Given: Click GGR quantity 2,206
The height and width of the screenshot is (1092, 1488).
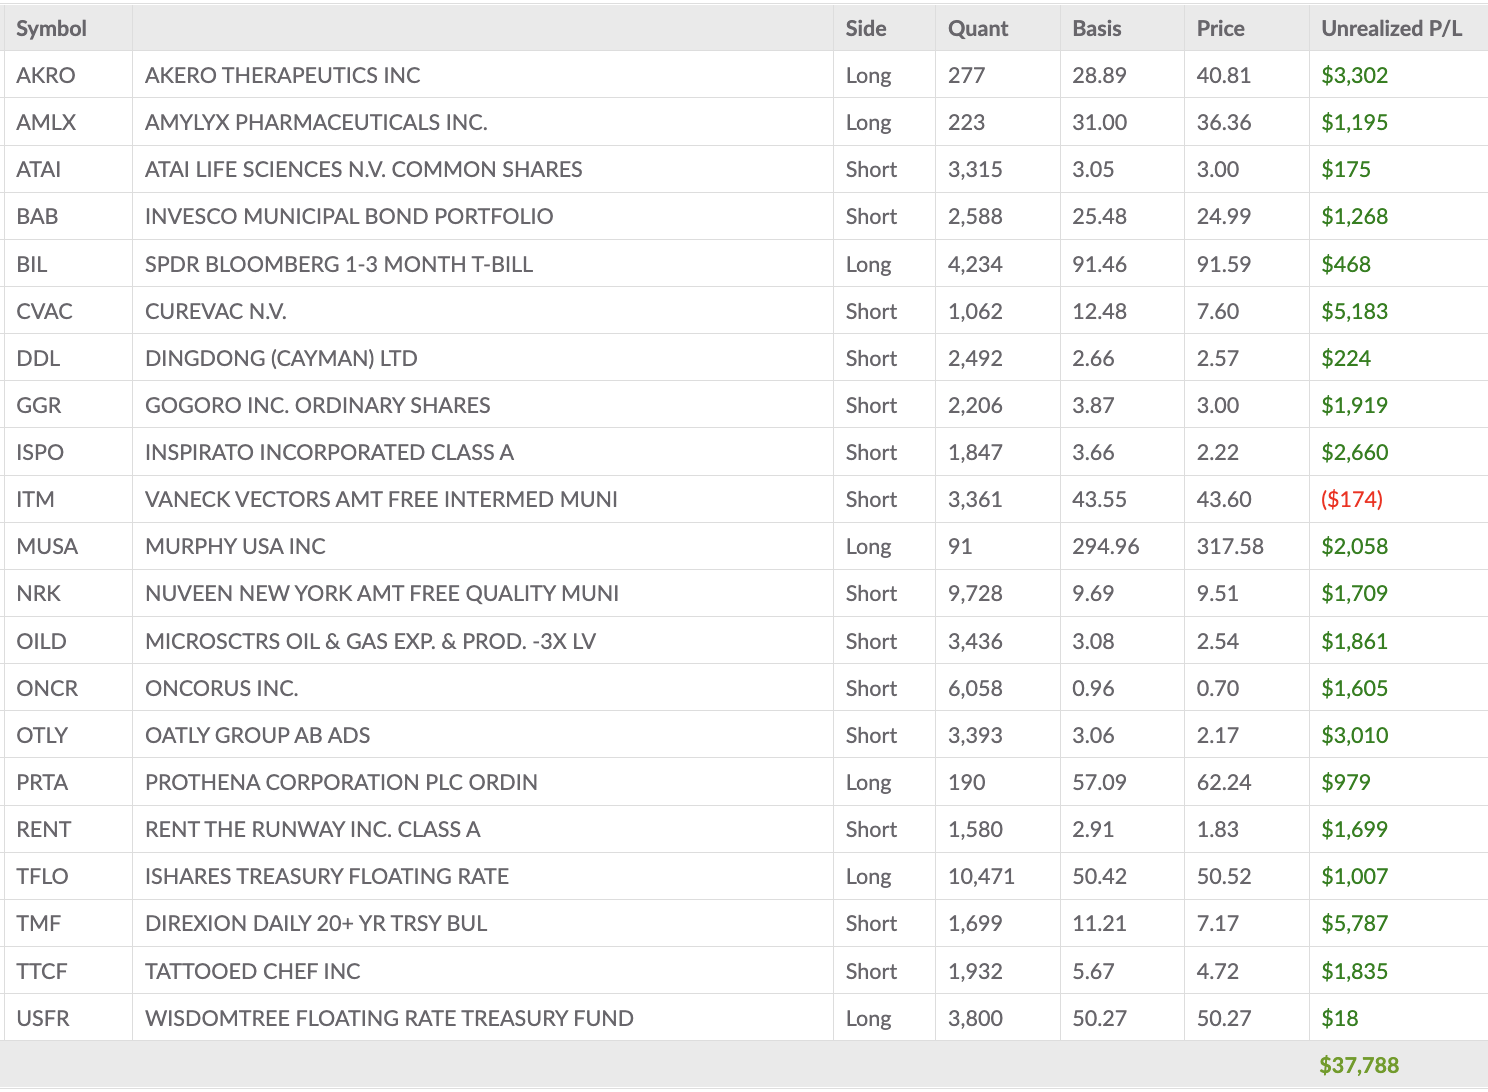Looking at the screenshot, I should [x=975, y=405].
